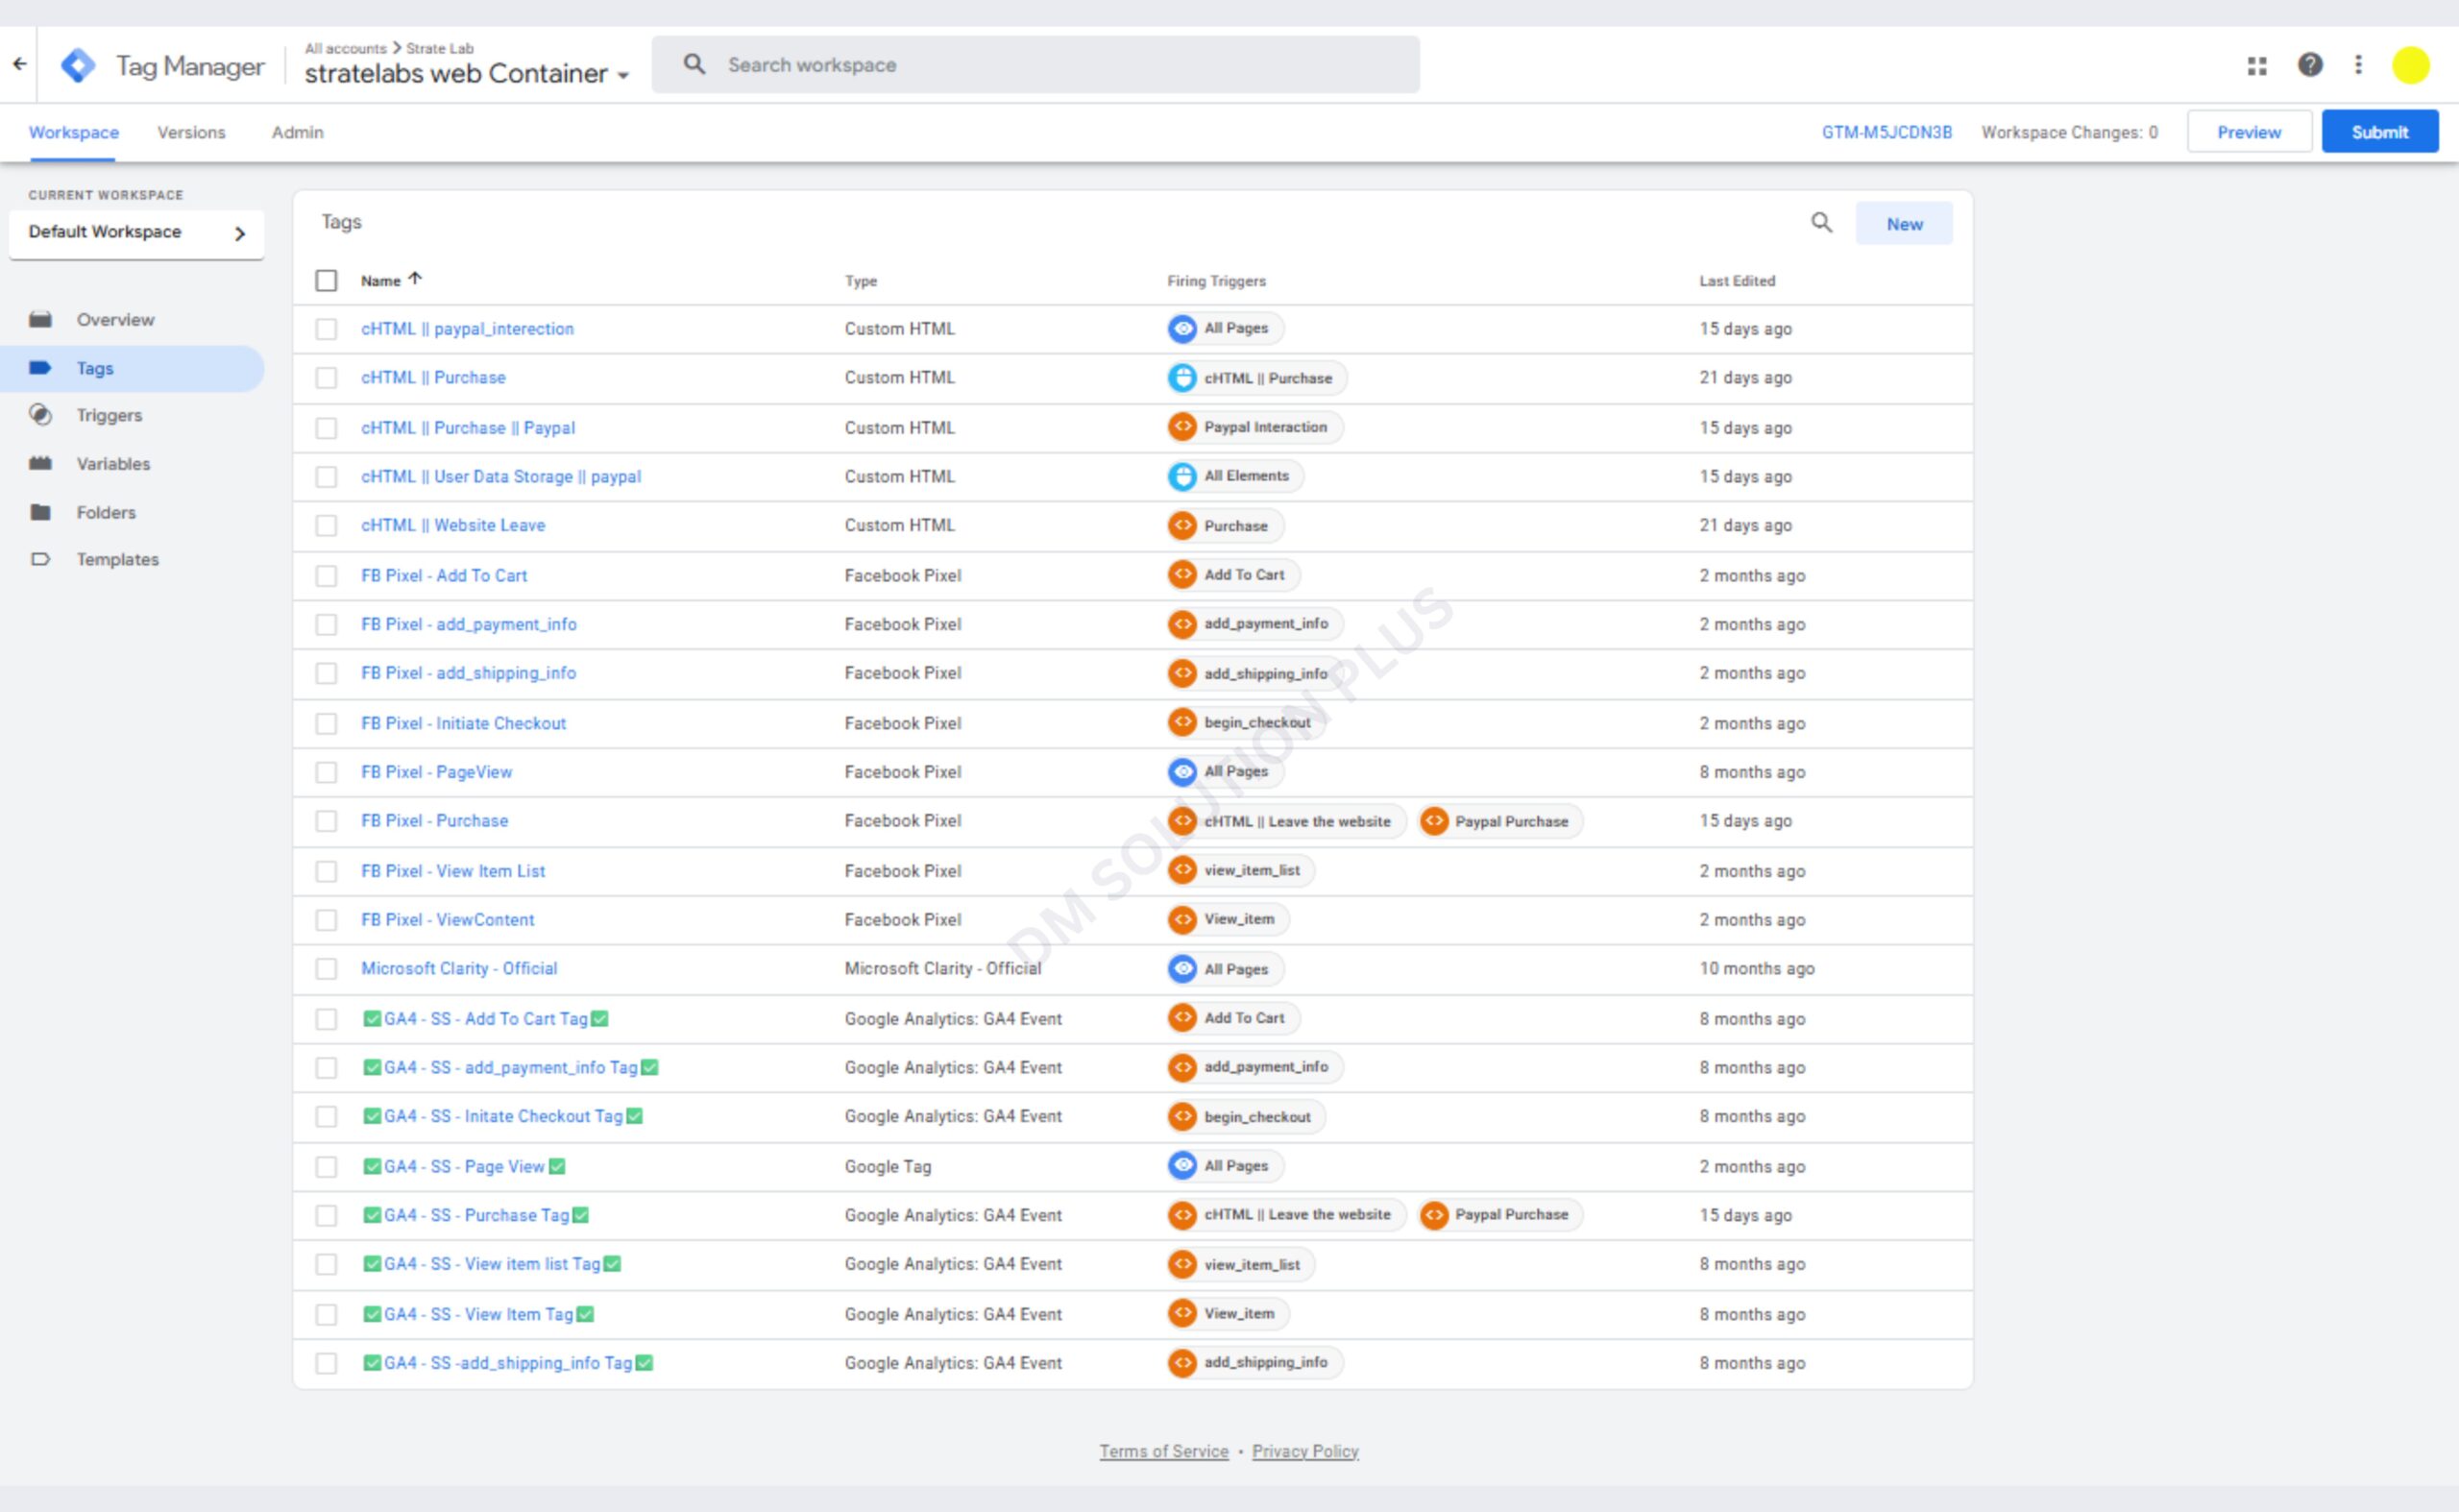Switch to the Admin tab
This screenshot has width=2459, height=1512.
(x=297, y=132)
